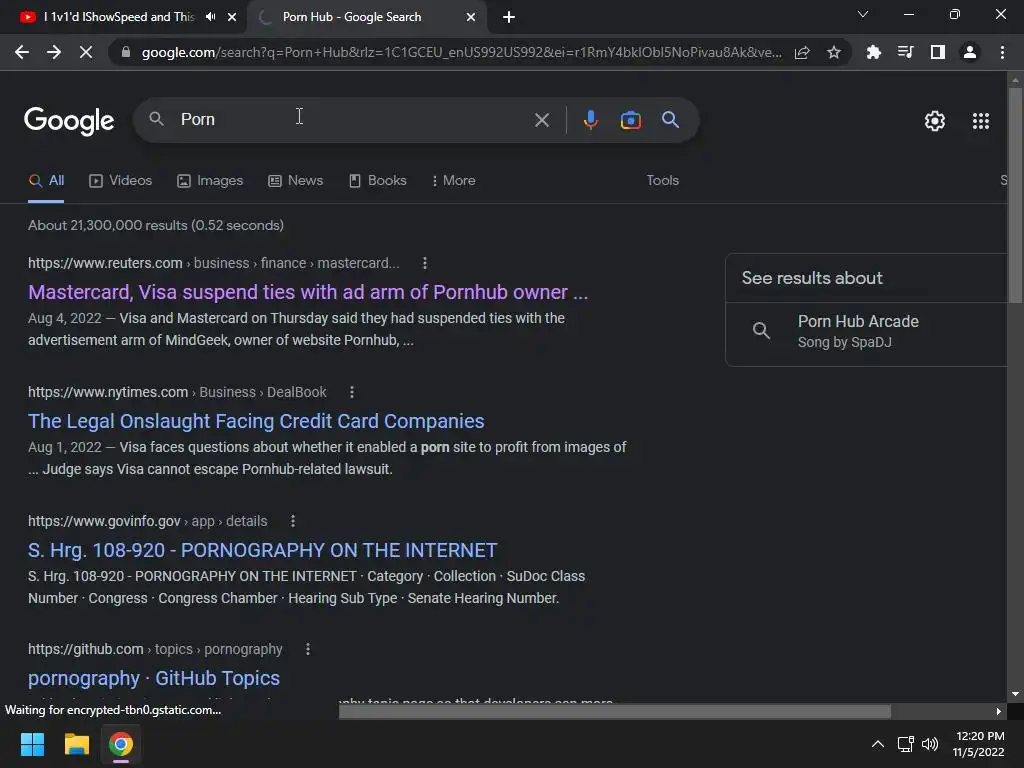
Task: Search by image with camera icon
Action: point(630,120)
